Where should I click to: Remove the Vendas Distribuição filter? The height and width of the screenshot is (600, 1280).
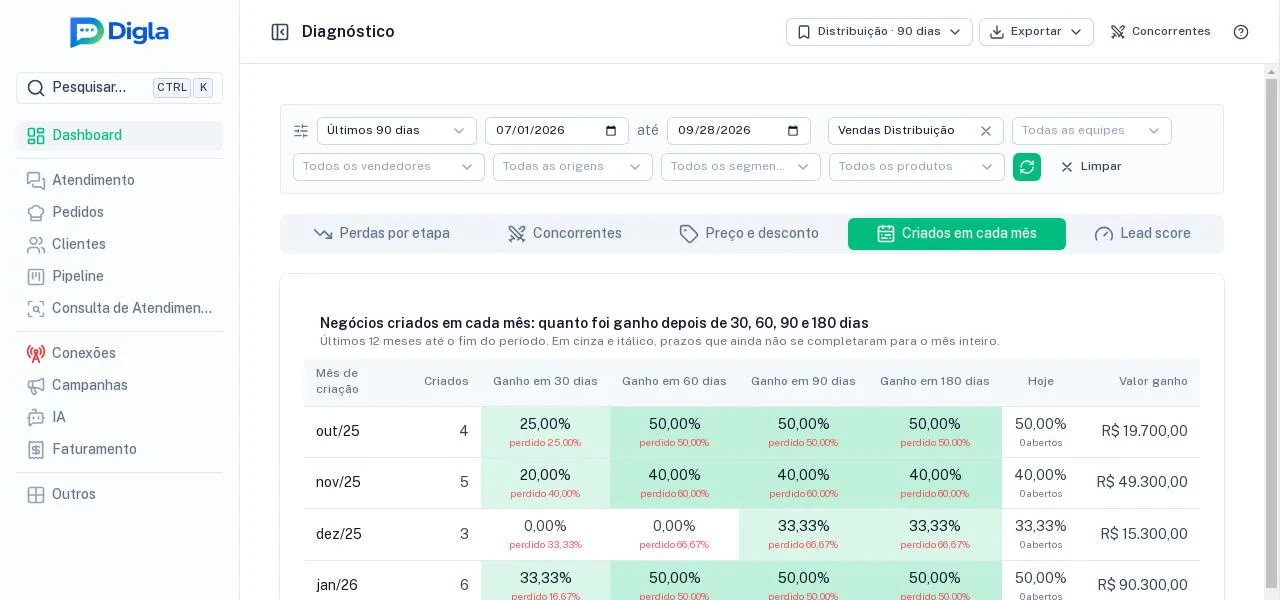[x=986, y=131]
